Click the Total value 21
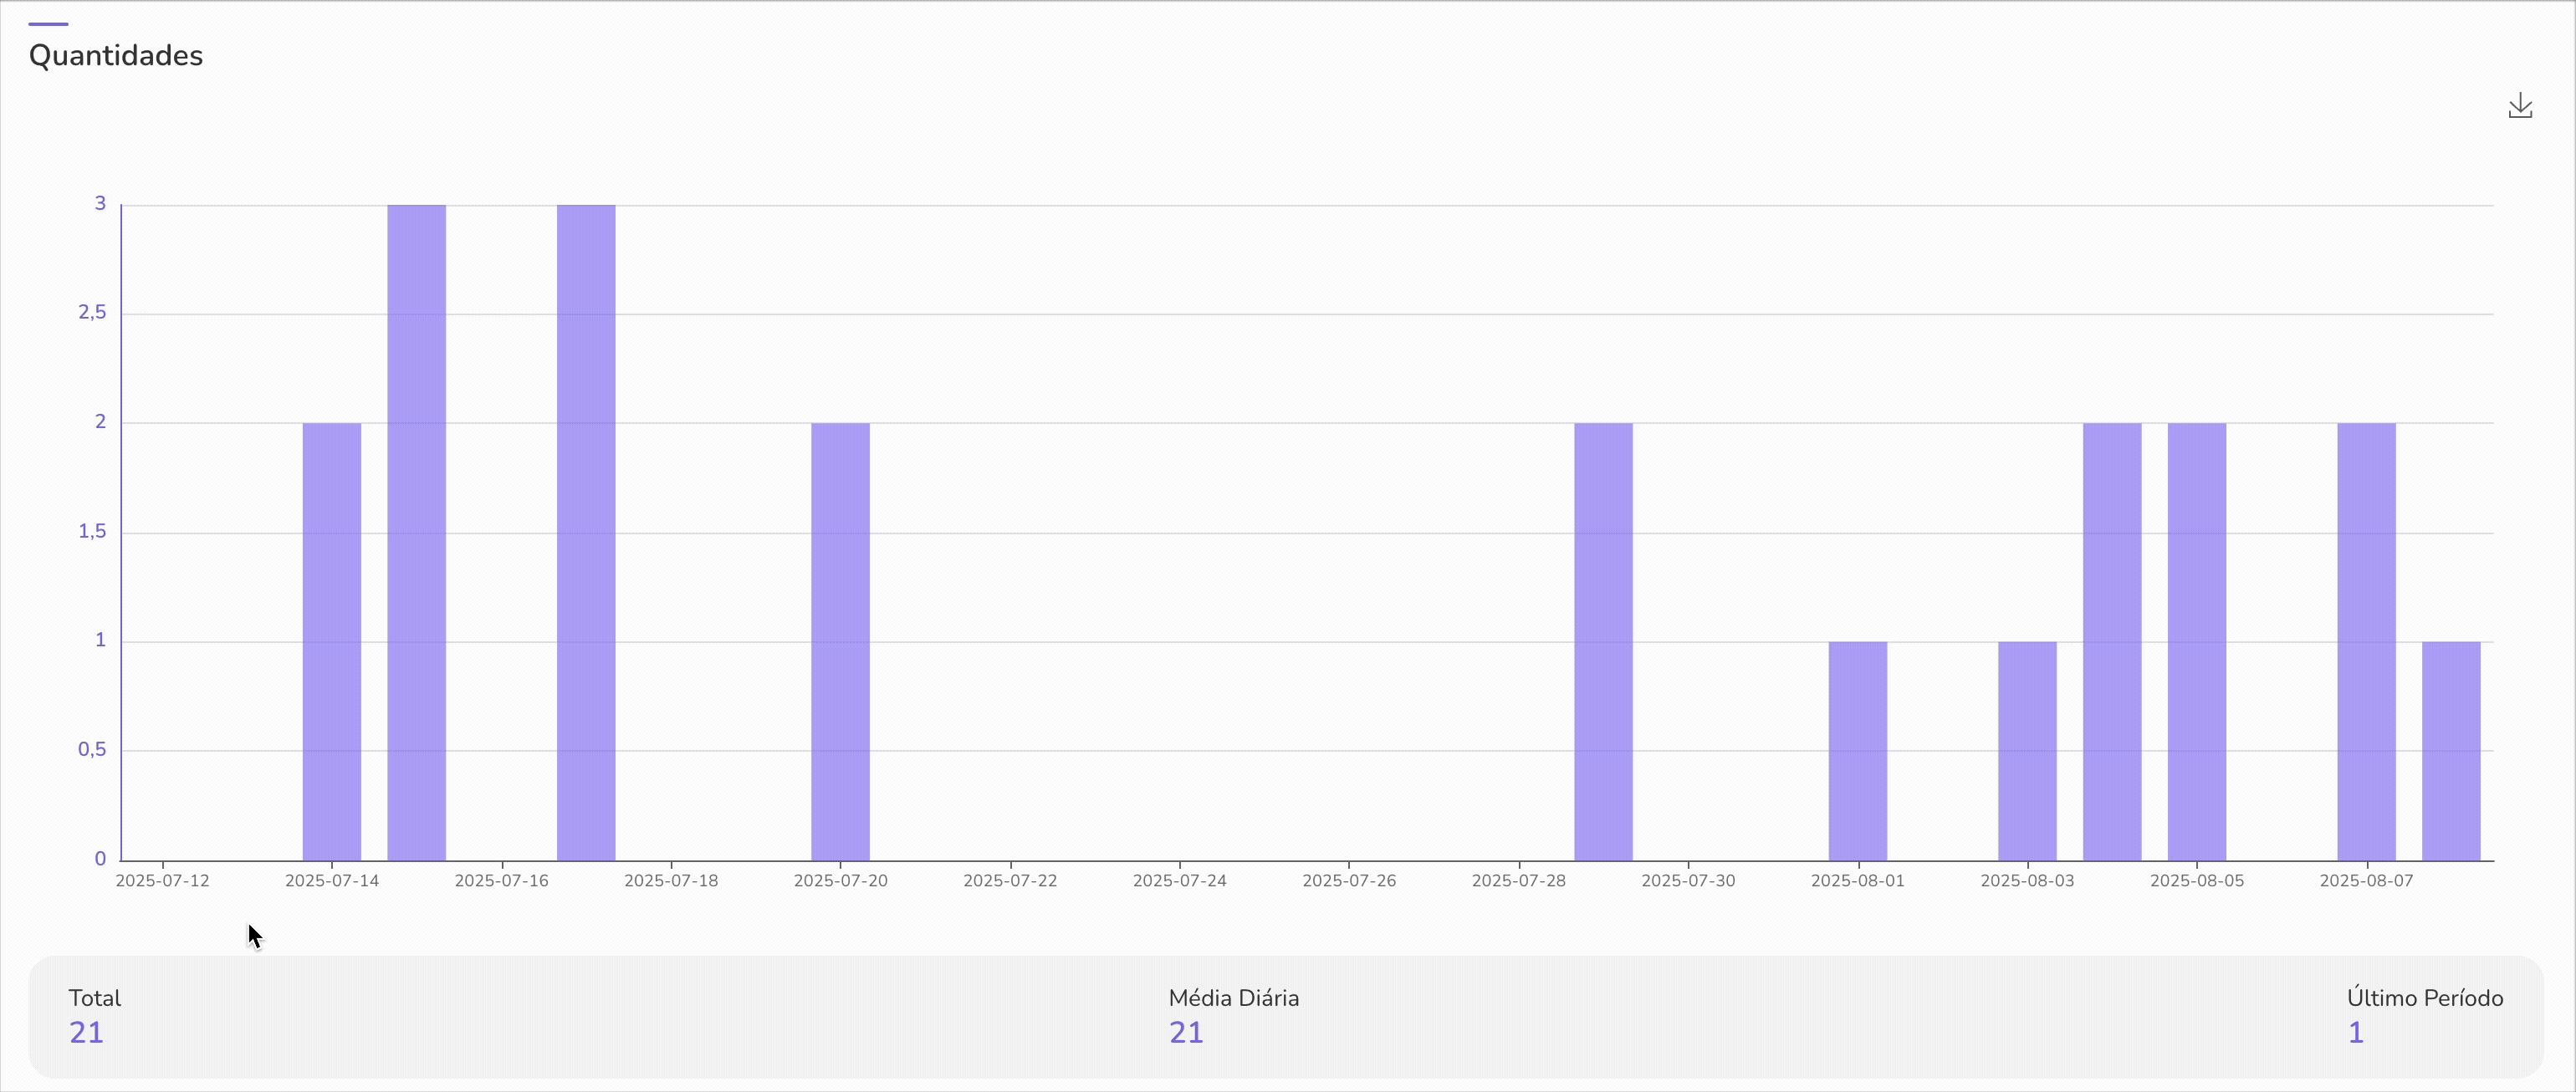The width and height of the screenshot is (2576, 1092). (85, 1033)
